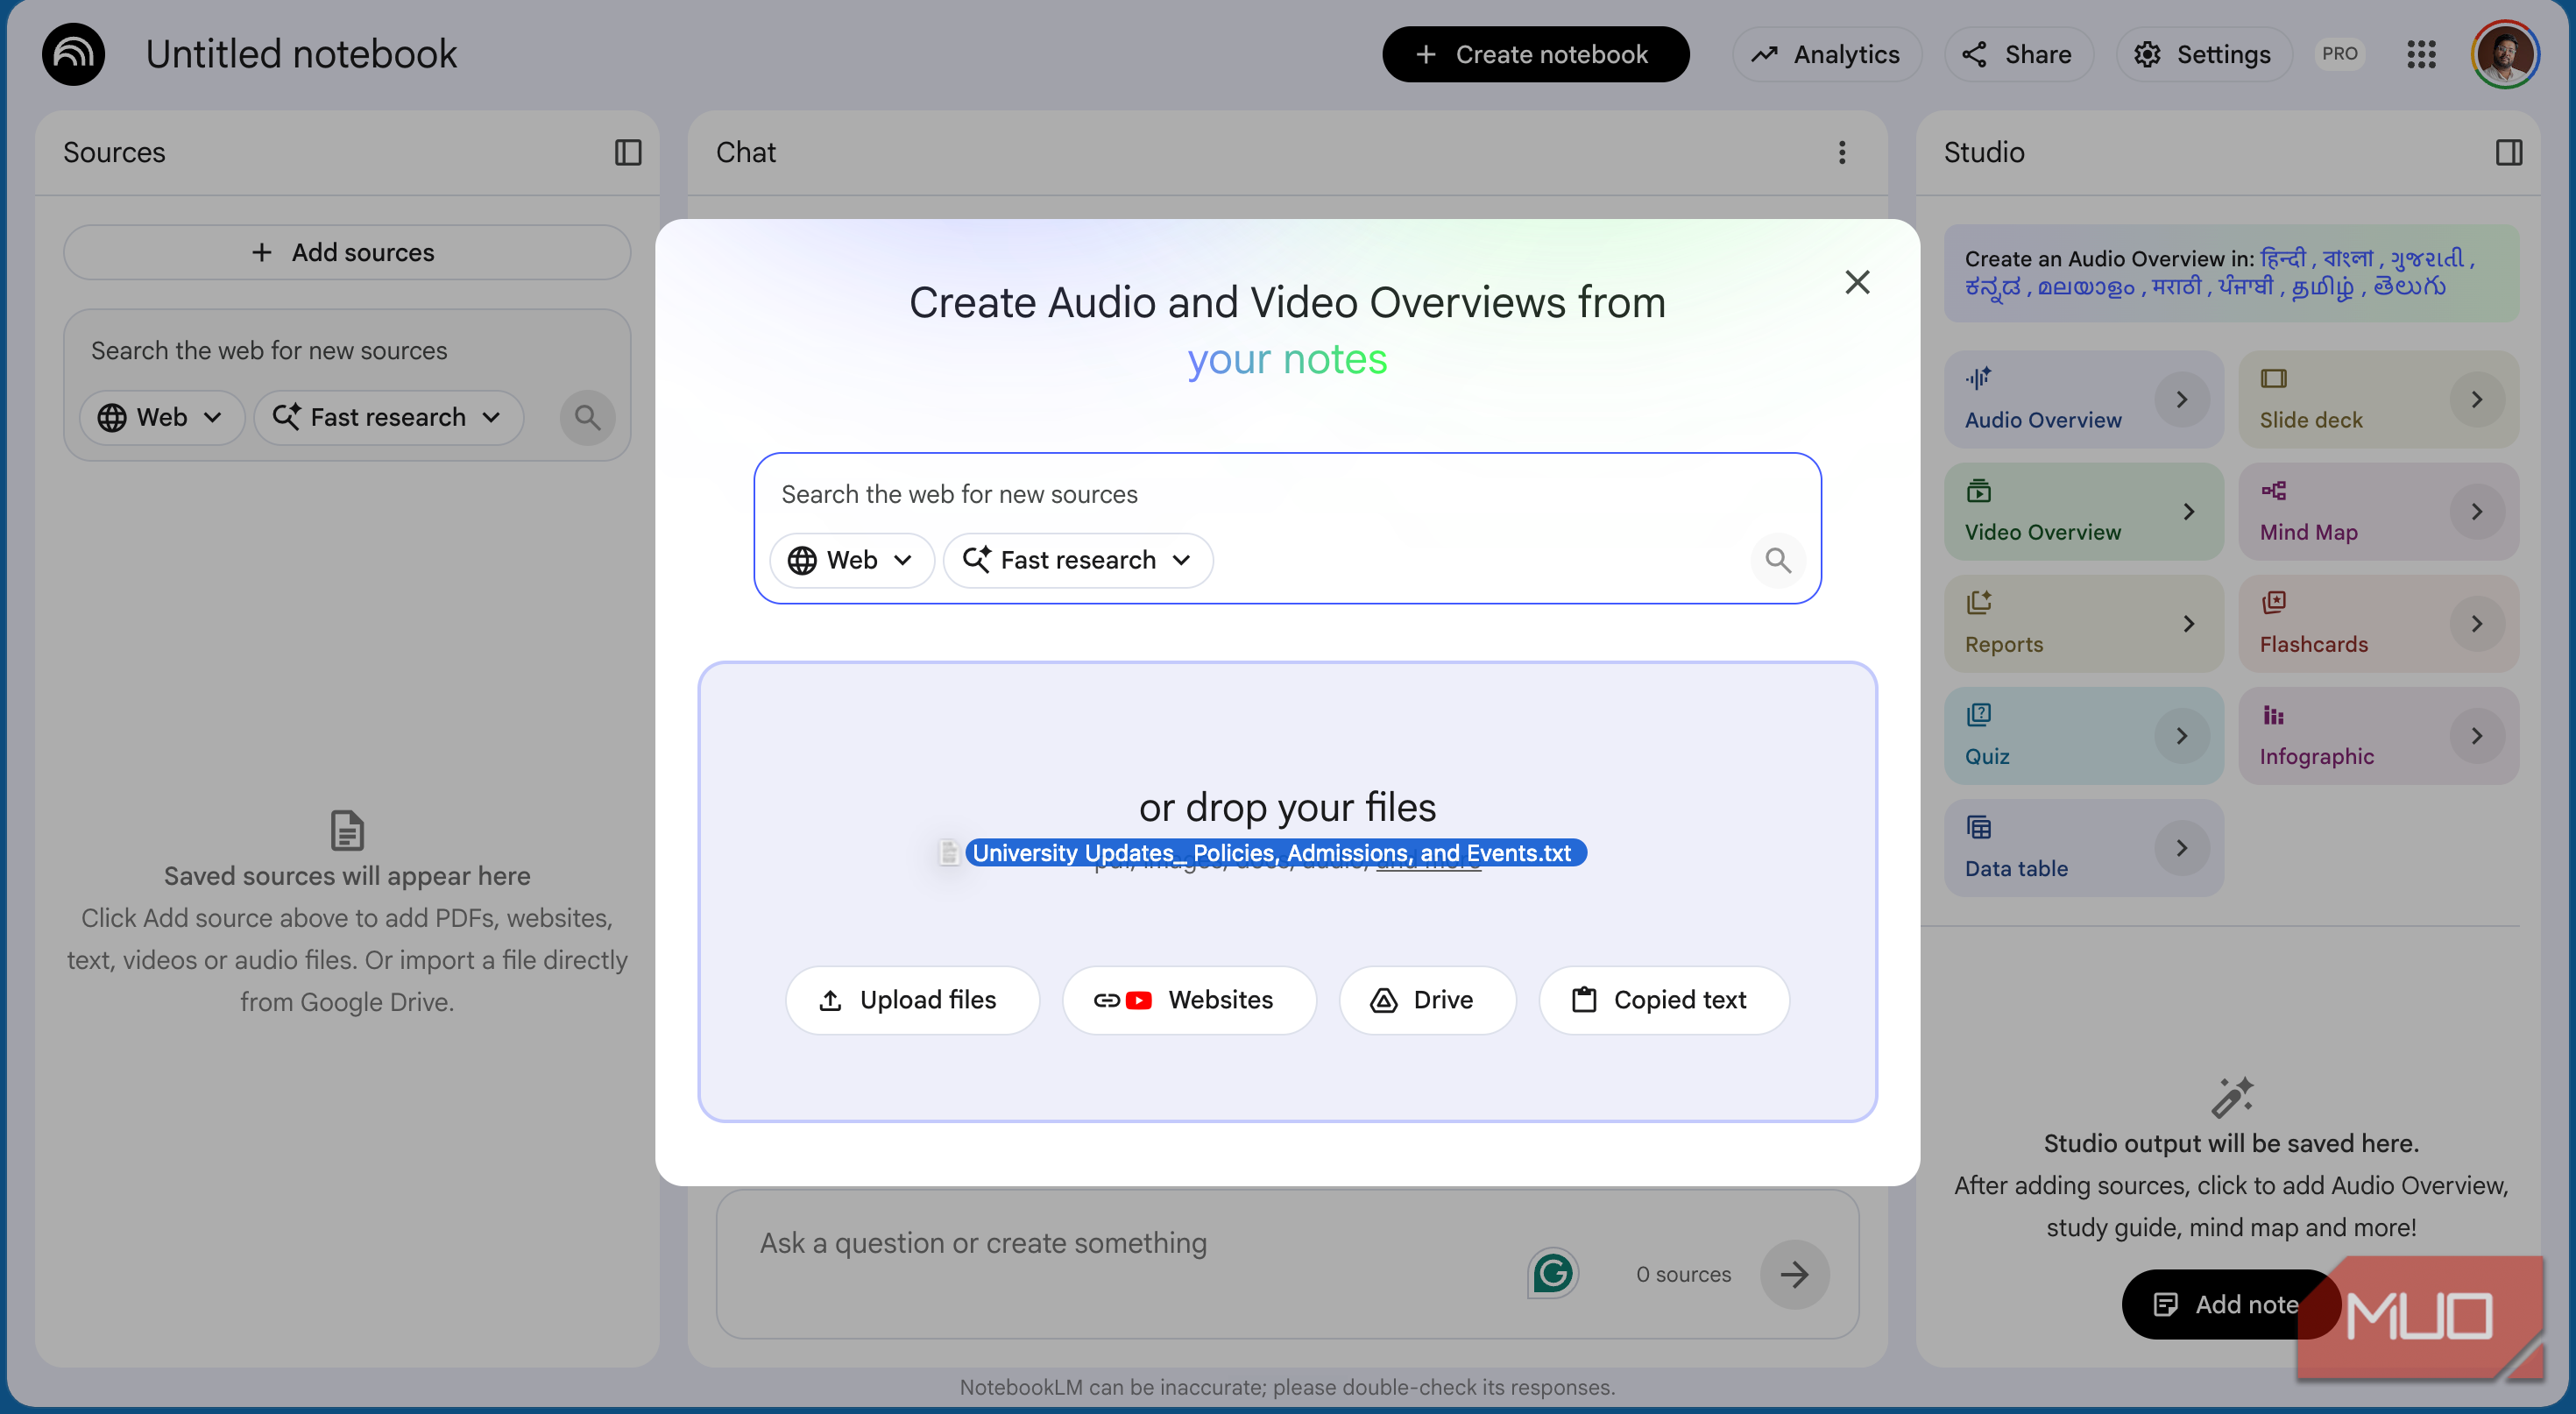Choose Copied text source option

[1663, 999]
